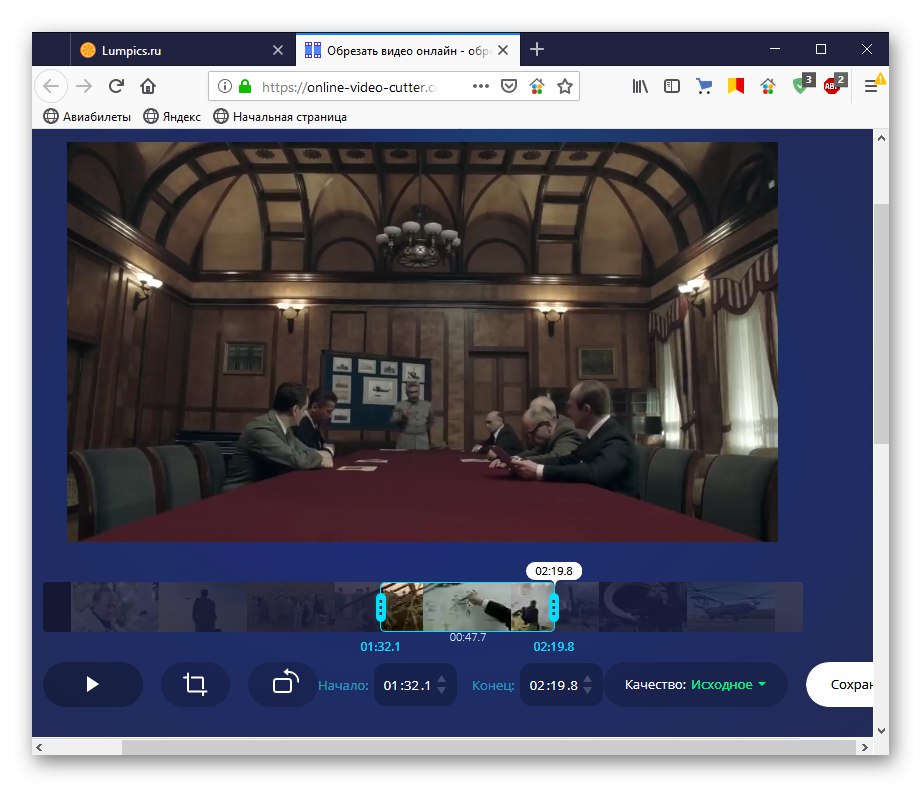The image size is (921, 792).
Task: Click the right trim handle on timeline
Action: 553,608
